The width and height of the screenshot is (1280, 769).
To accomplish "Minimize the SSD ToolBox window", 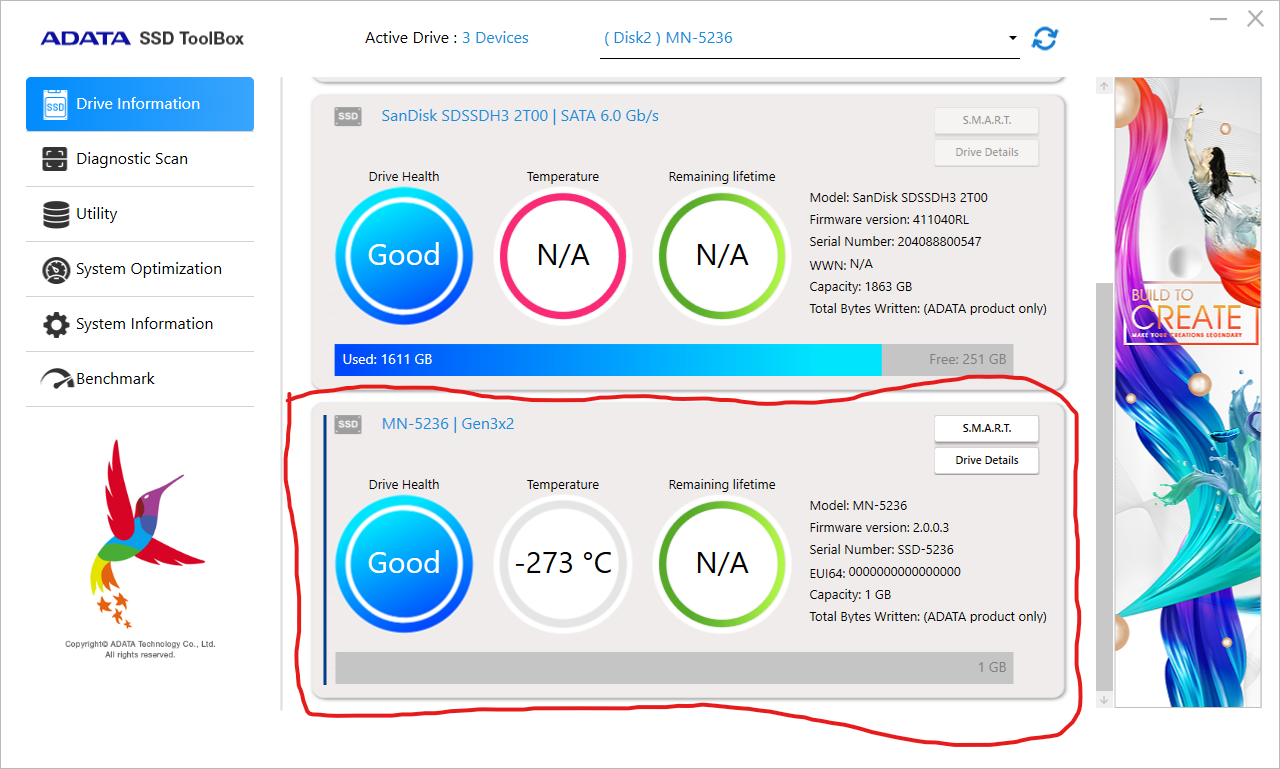I will click(1218, 19).
